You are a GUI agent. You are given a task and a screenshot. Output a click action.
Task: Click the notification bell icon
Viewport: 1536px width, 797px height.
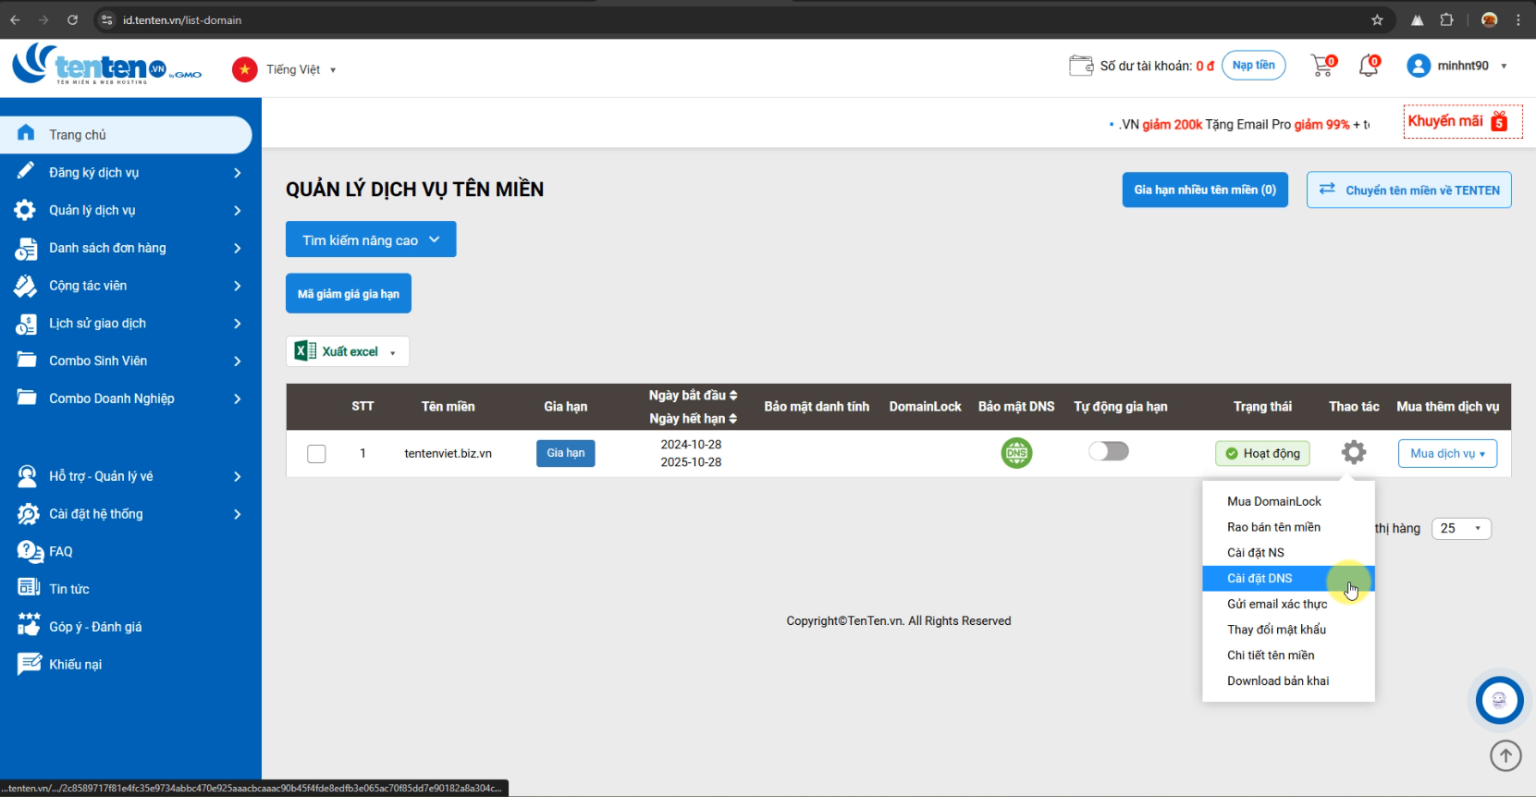tap(1368, 66)
